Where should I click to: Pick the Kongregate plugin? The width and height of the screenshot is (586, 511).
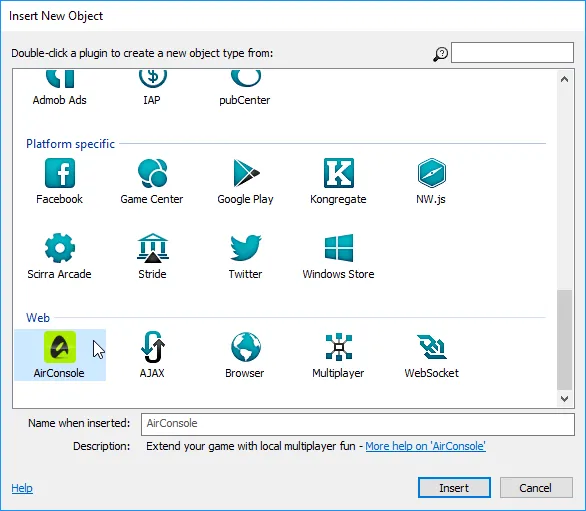point(338,182)
